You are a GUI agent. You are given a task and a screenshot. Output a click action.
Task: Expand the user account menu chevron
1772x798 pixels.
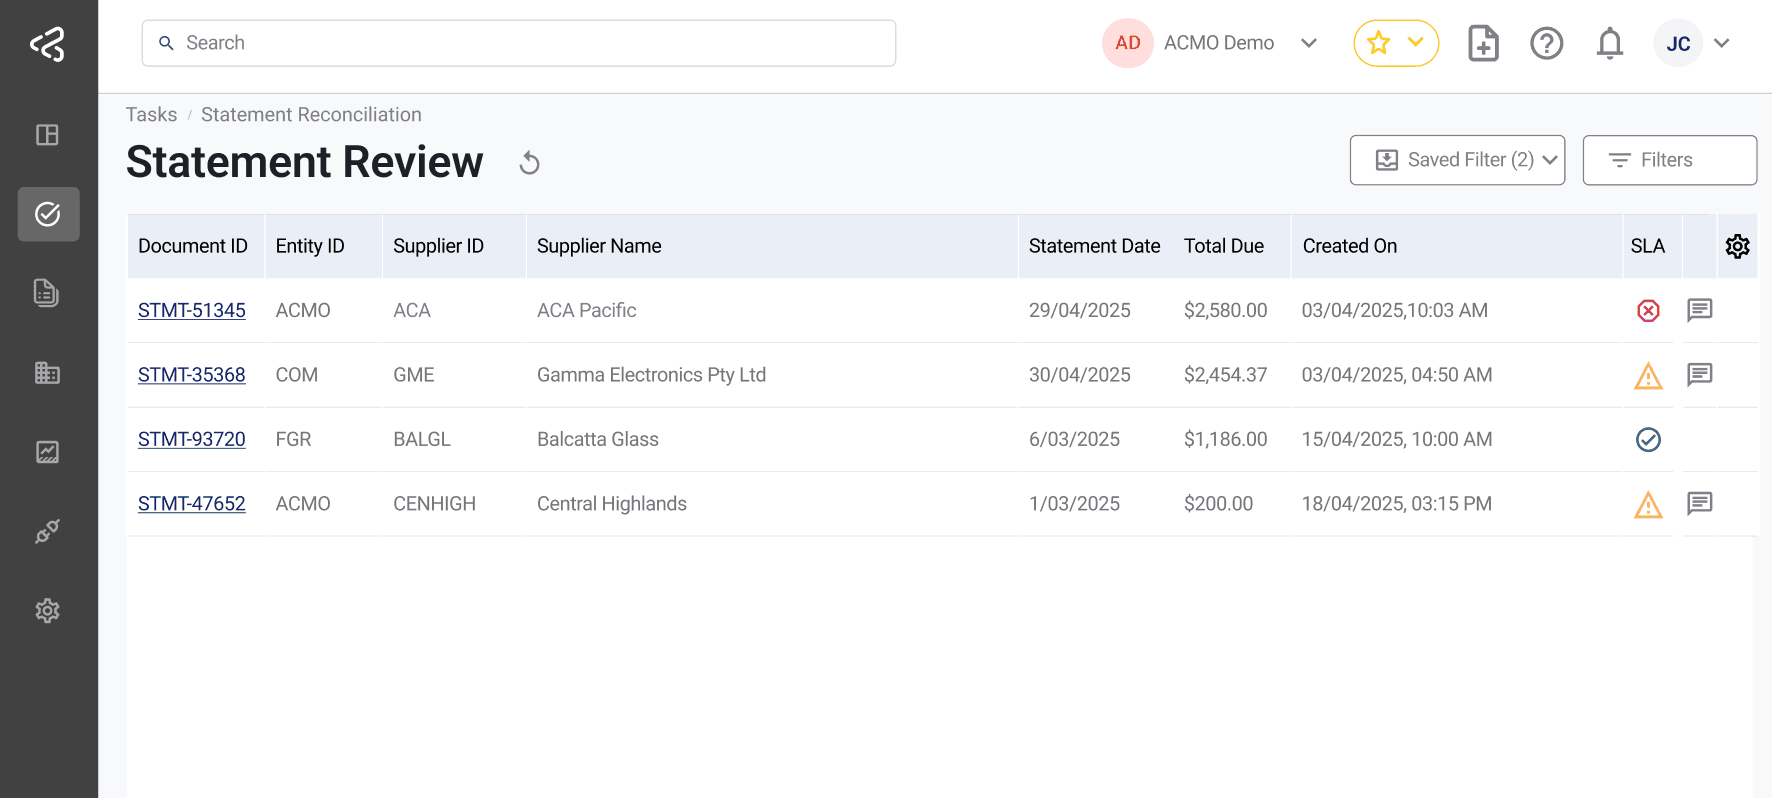point(1722,43)
